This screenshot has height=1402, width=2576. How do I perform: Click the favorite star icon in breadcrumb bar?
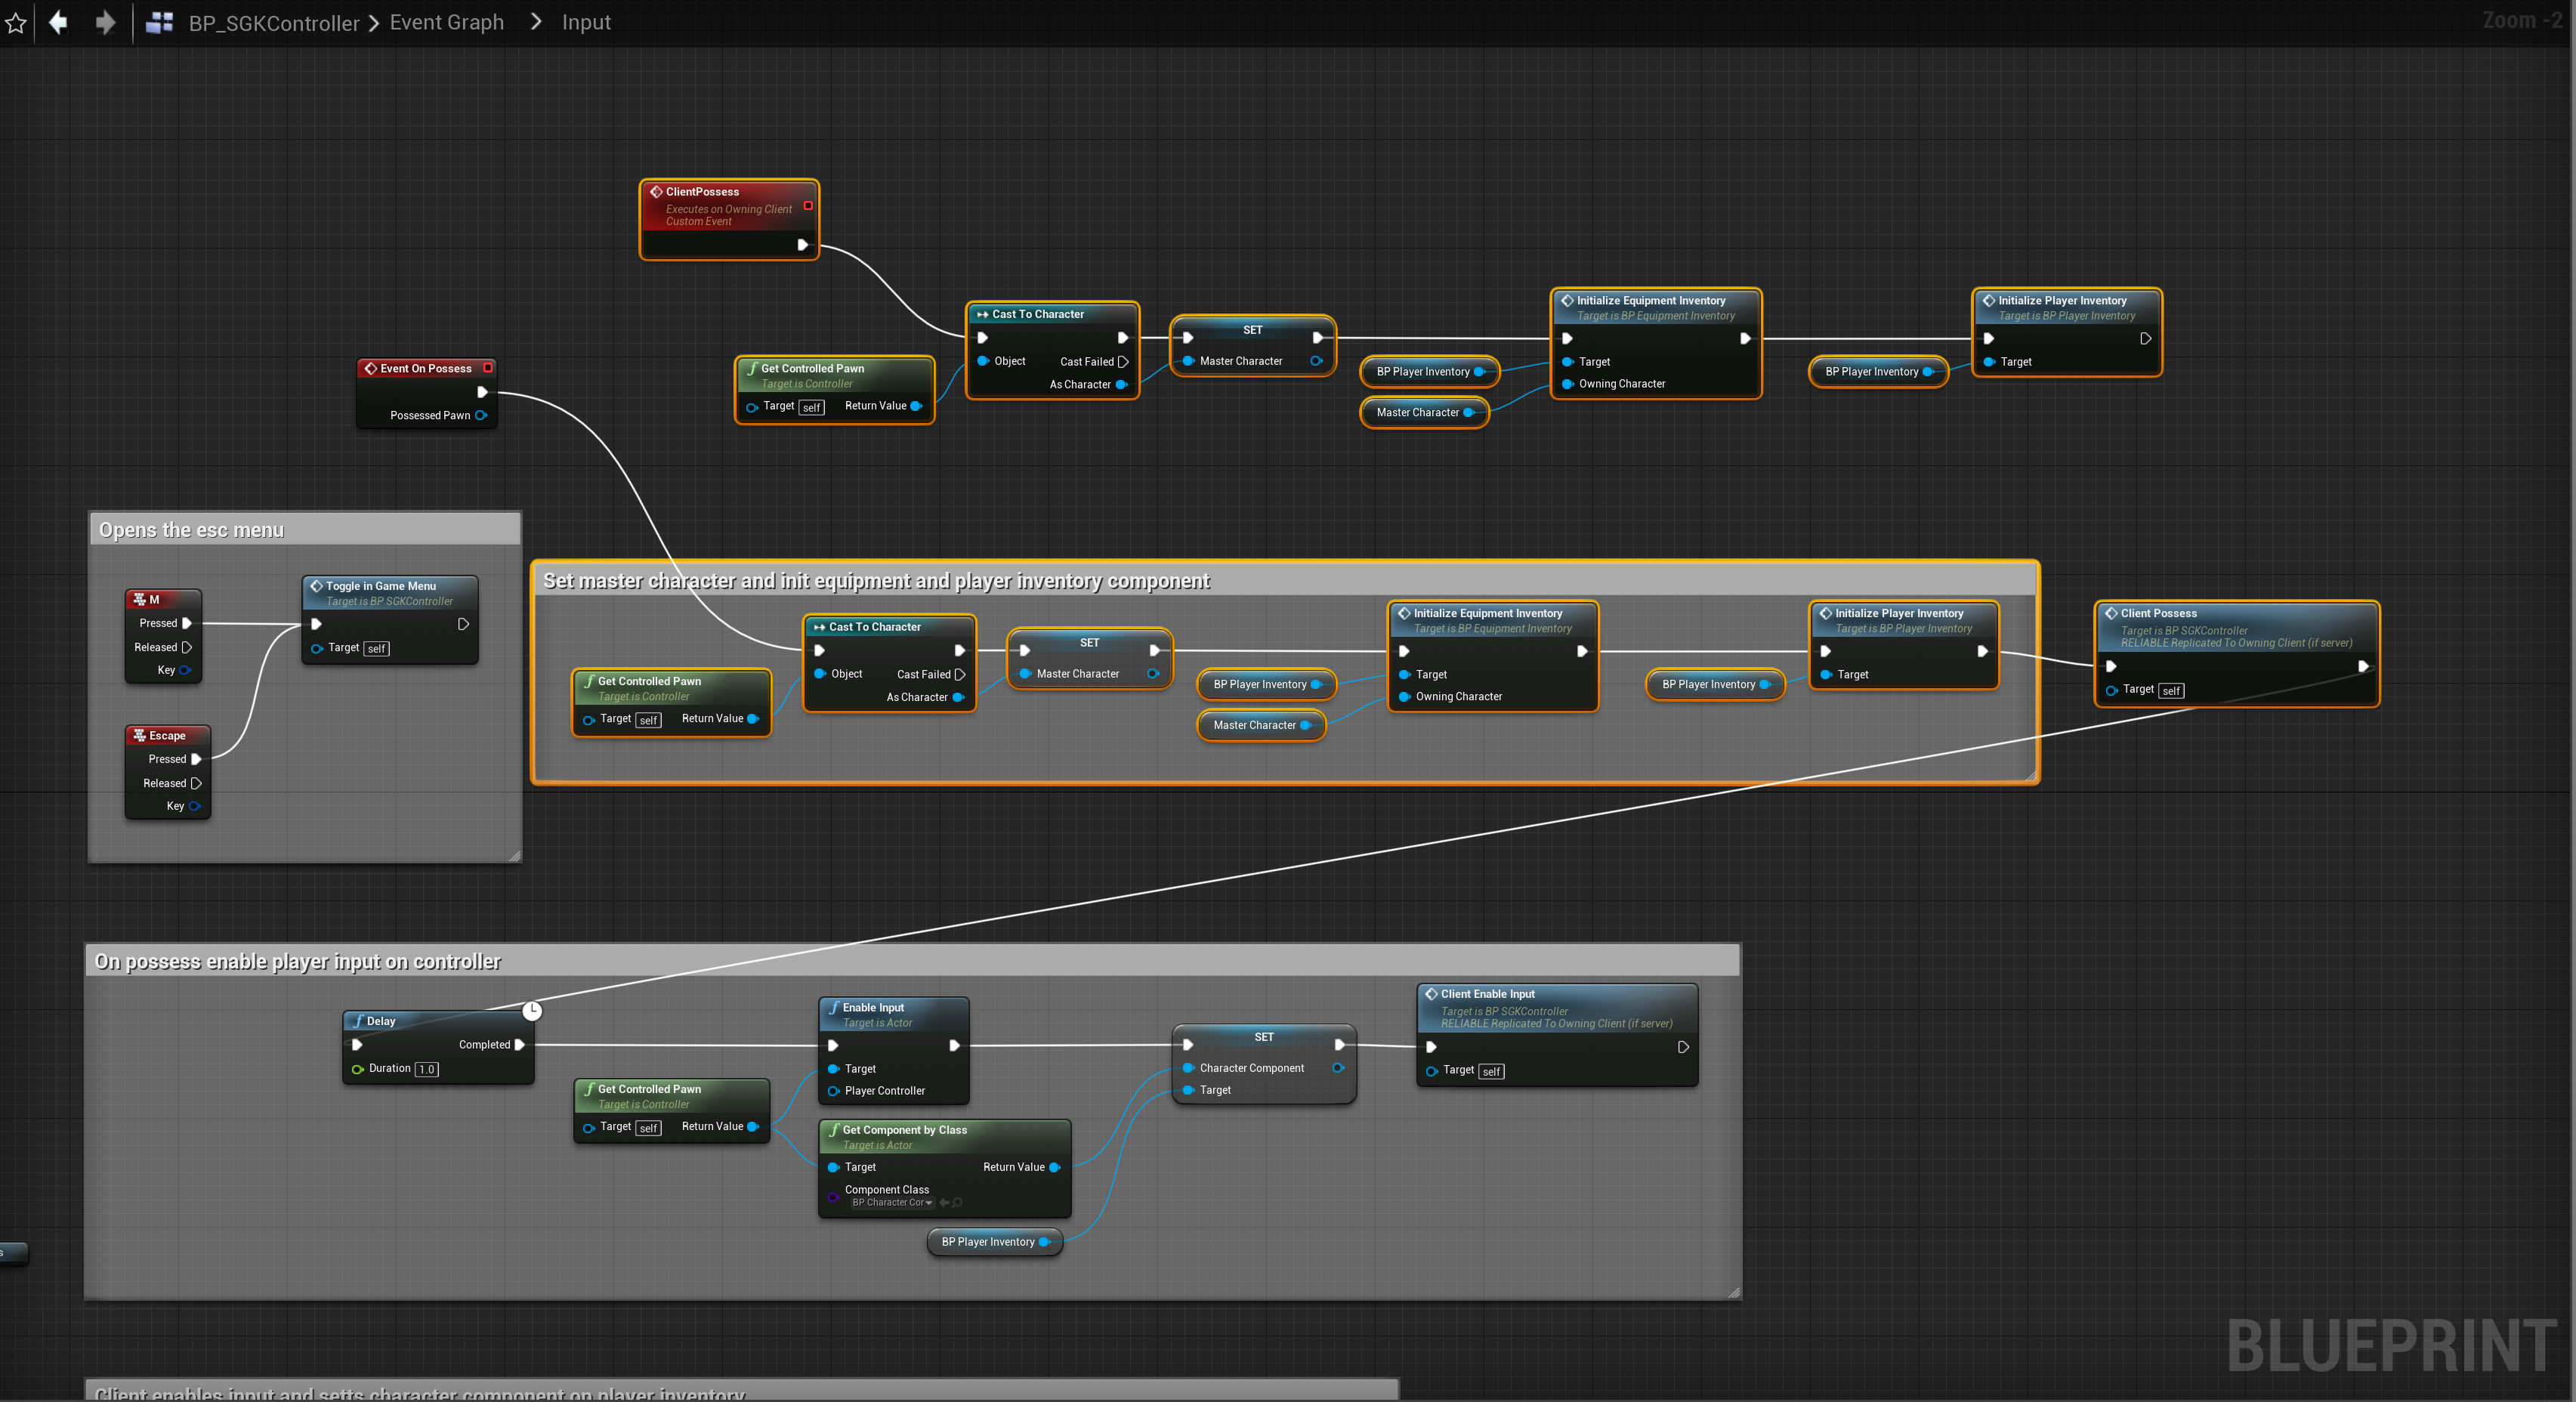click(x=15, y=22)
